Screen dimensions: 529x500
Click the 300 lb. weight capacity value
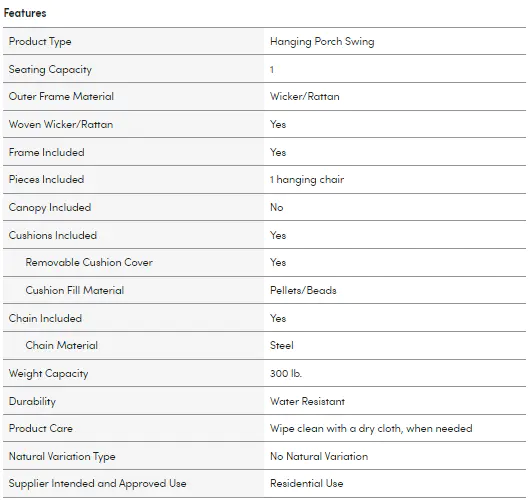point(286,373)
